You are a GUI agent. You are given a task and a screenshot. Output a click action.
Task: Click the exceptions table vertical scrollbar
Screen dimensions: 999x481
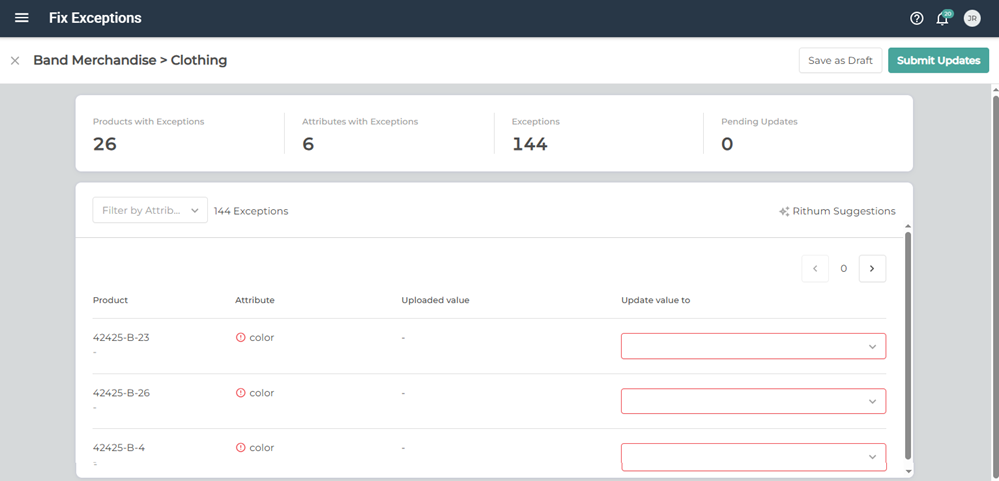908,345
